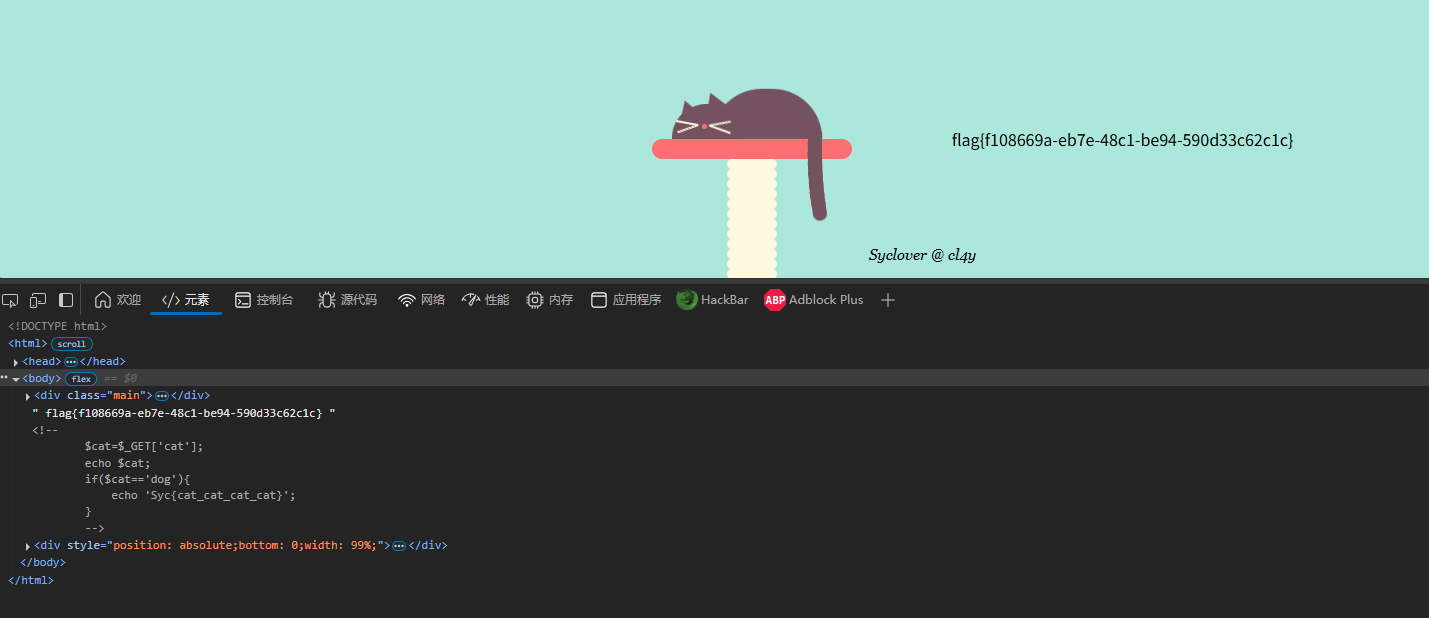Click the scroll badge next to html

(x=72, y=344)
